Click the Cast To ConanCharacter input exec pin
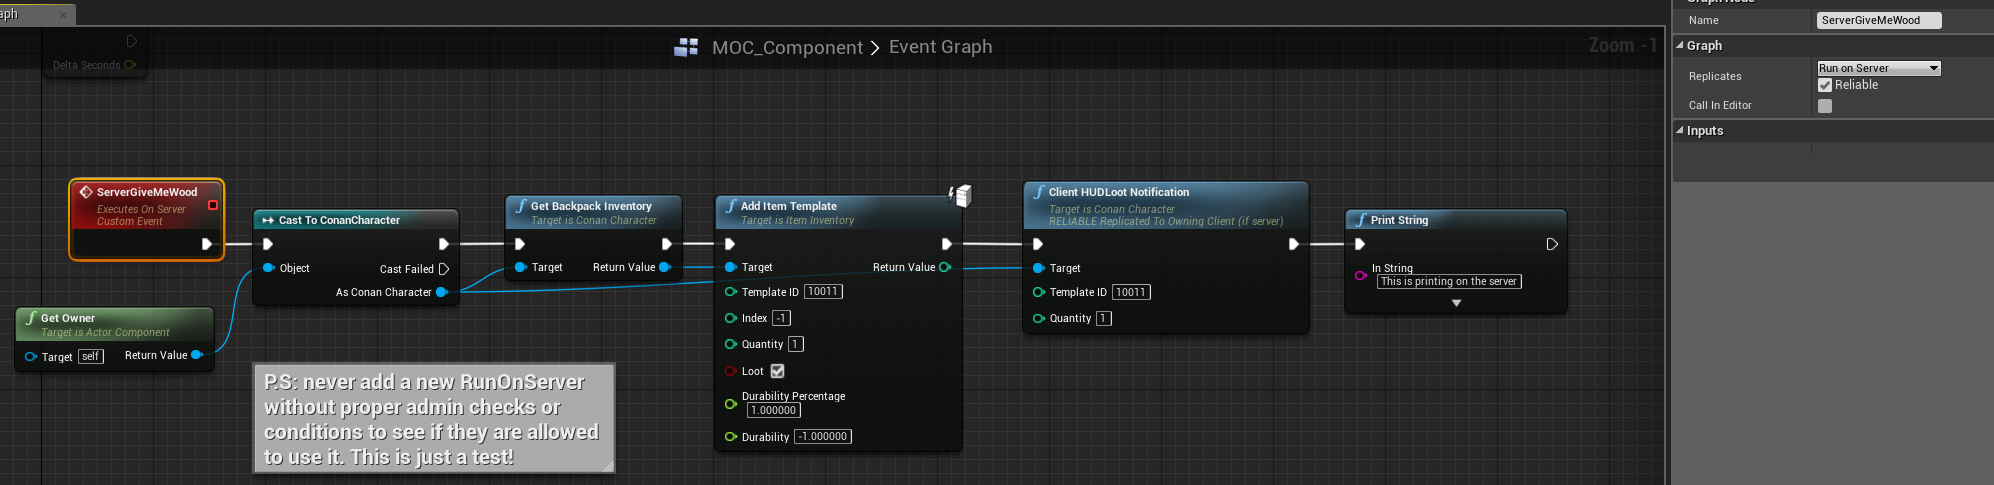 point(268,244)
